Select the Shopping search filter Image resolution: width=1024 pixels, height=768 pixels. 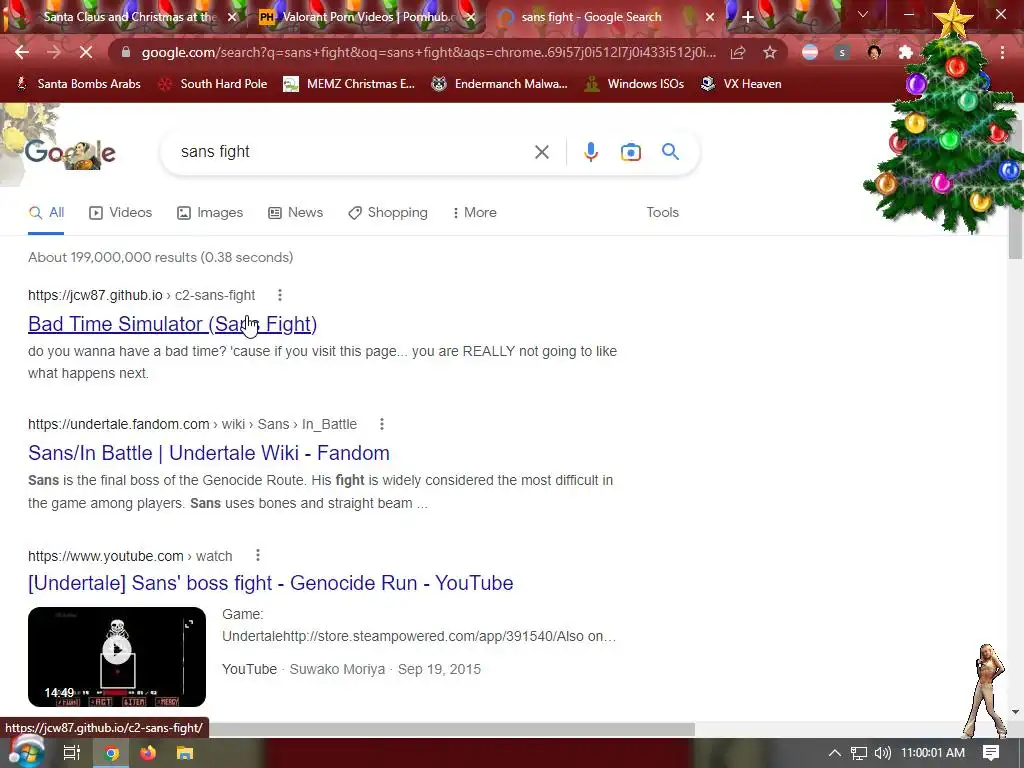click(388, 213)
